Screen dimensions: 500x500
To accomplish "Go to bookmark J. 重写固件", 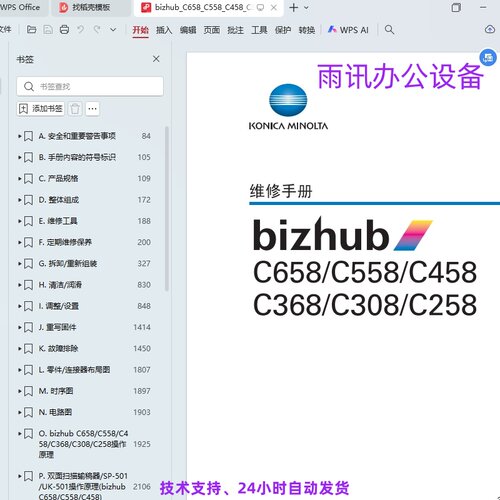I will pyautogui.click(x=57, y=327).
